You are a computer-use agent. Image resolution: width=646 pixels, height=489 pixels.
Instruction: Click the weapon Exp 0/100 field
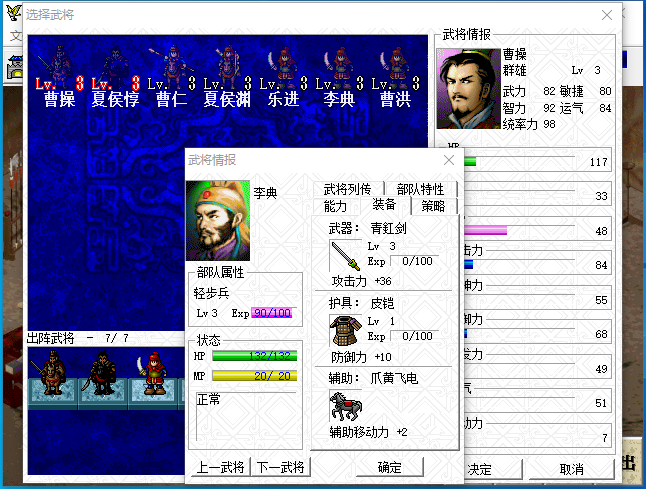[415, 261]
